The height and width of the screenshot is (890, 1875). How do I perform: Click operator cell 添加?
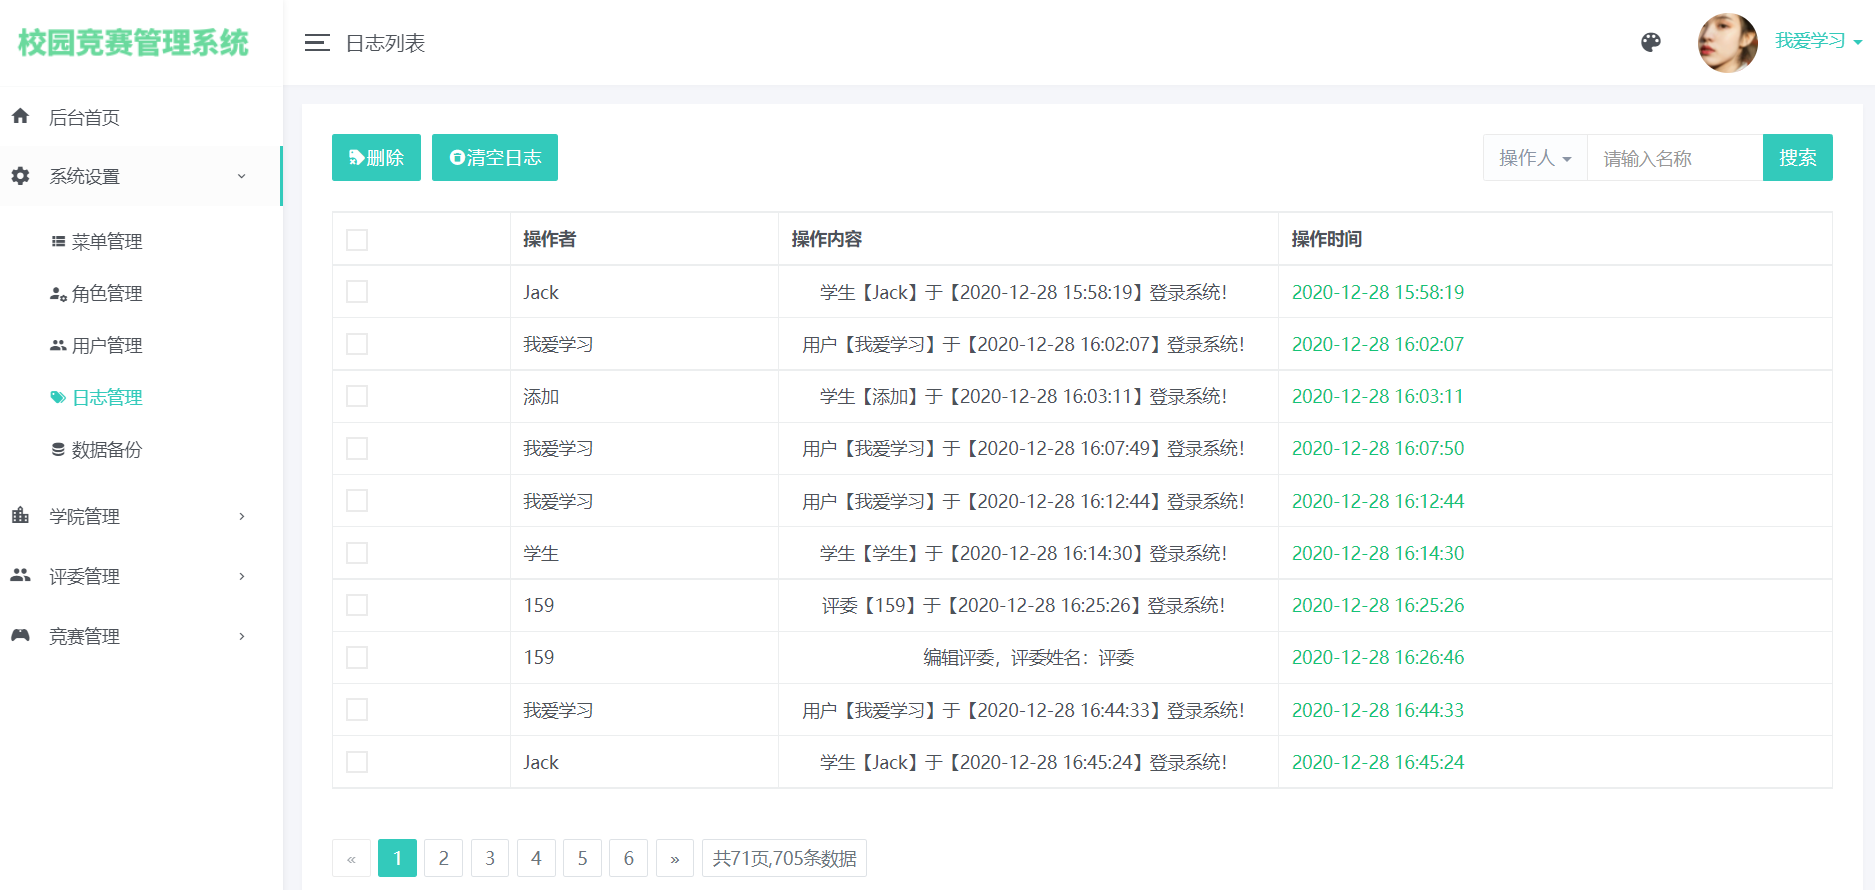click(541, 397)
